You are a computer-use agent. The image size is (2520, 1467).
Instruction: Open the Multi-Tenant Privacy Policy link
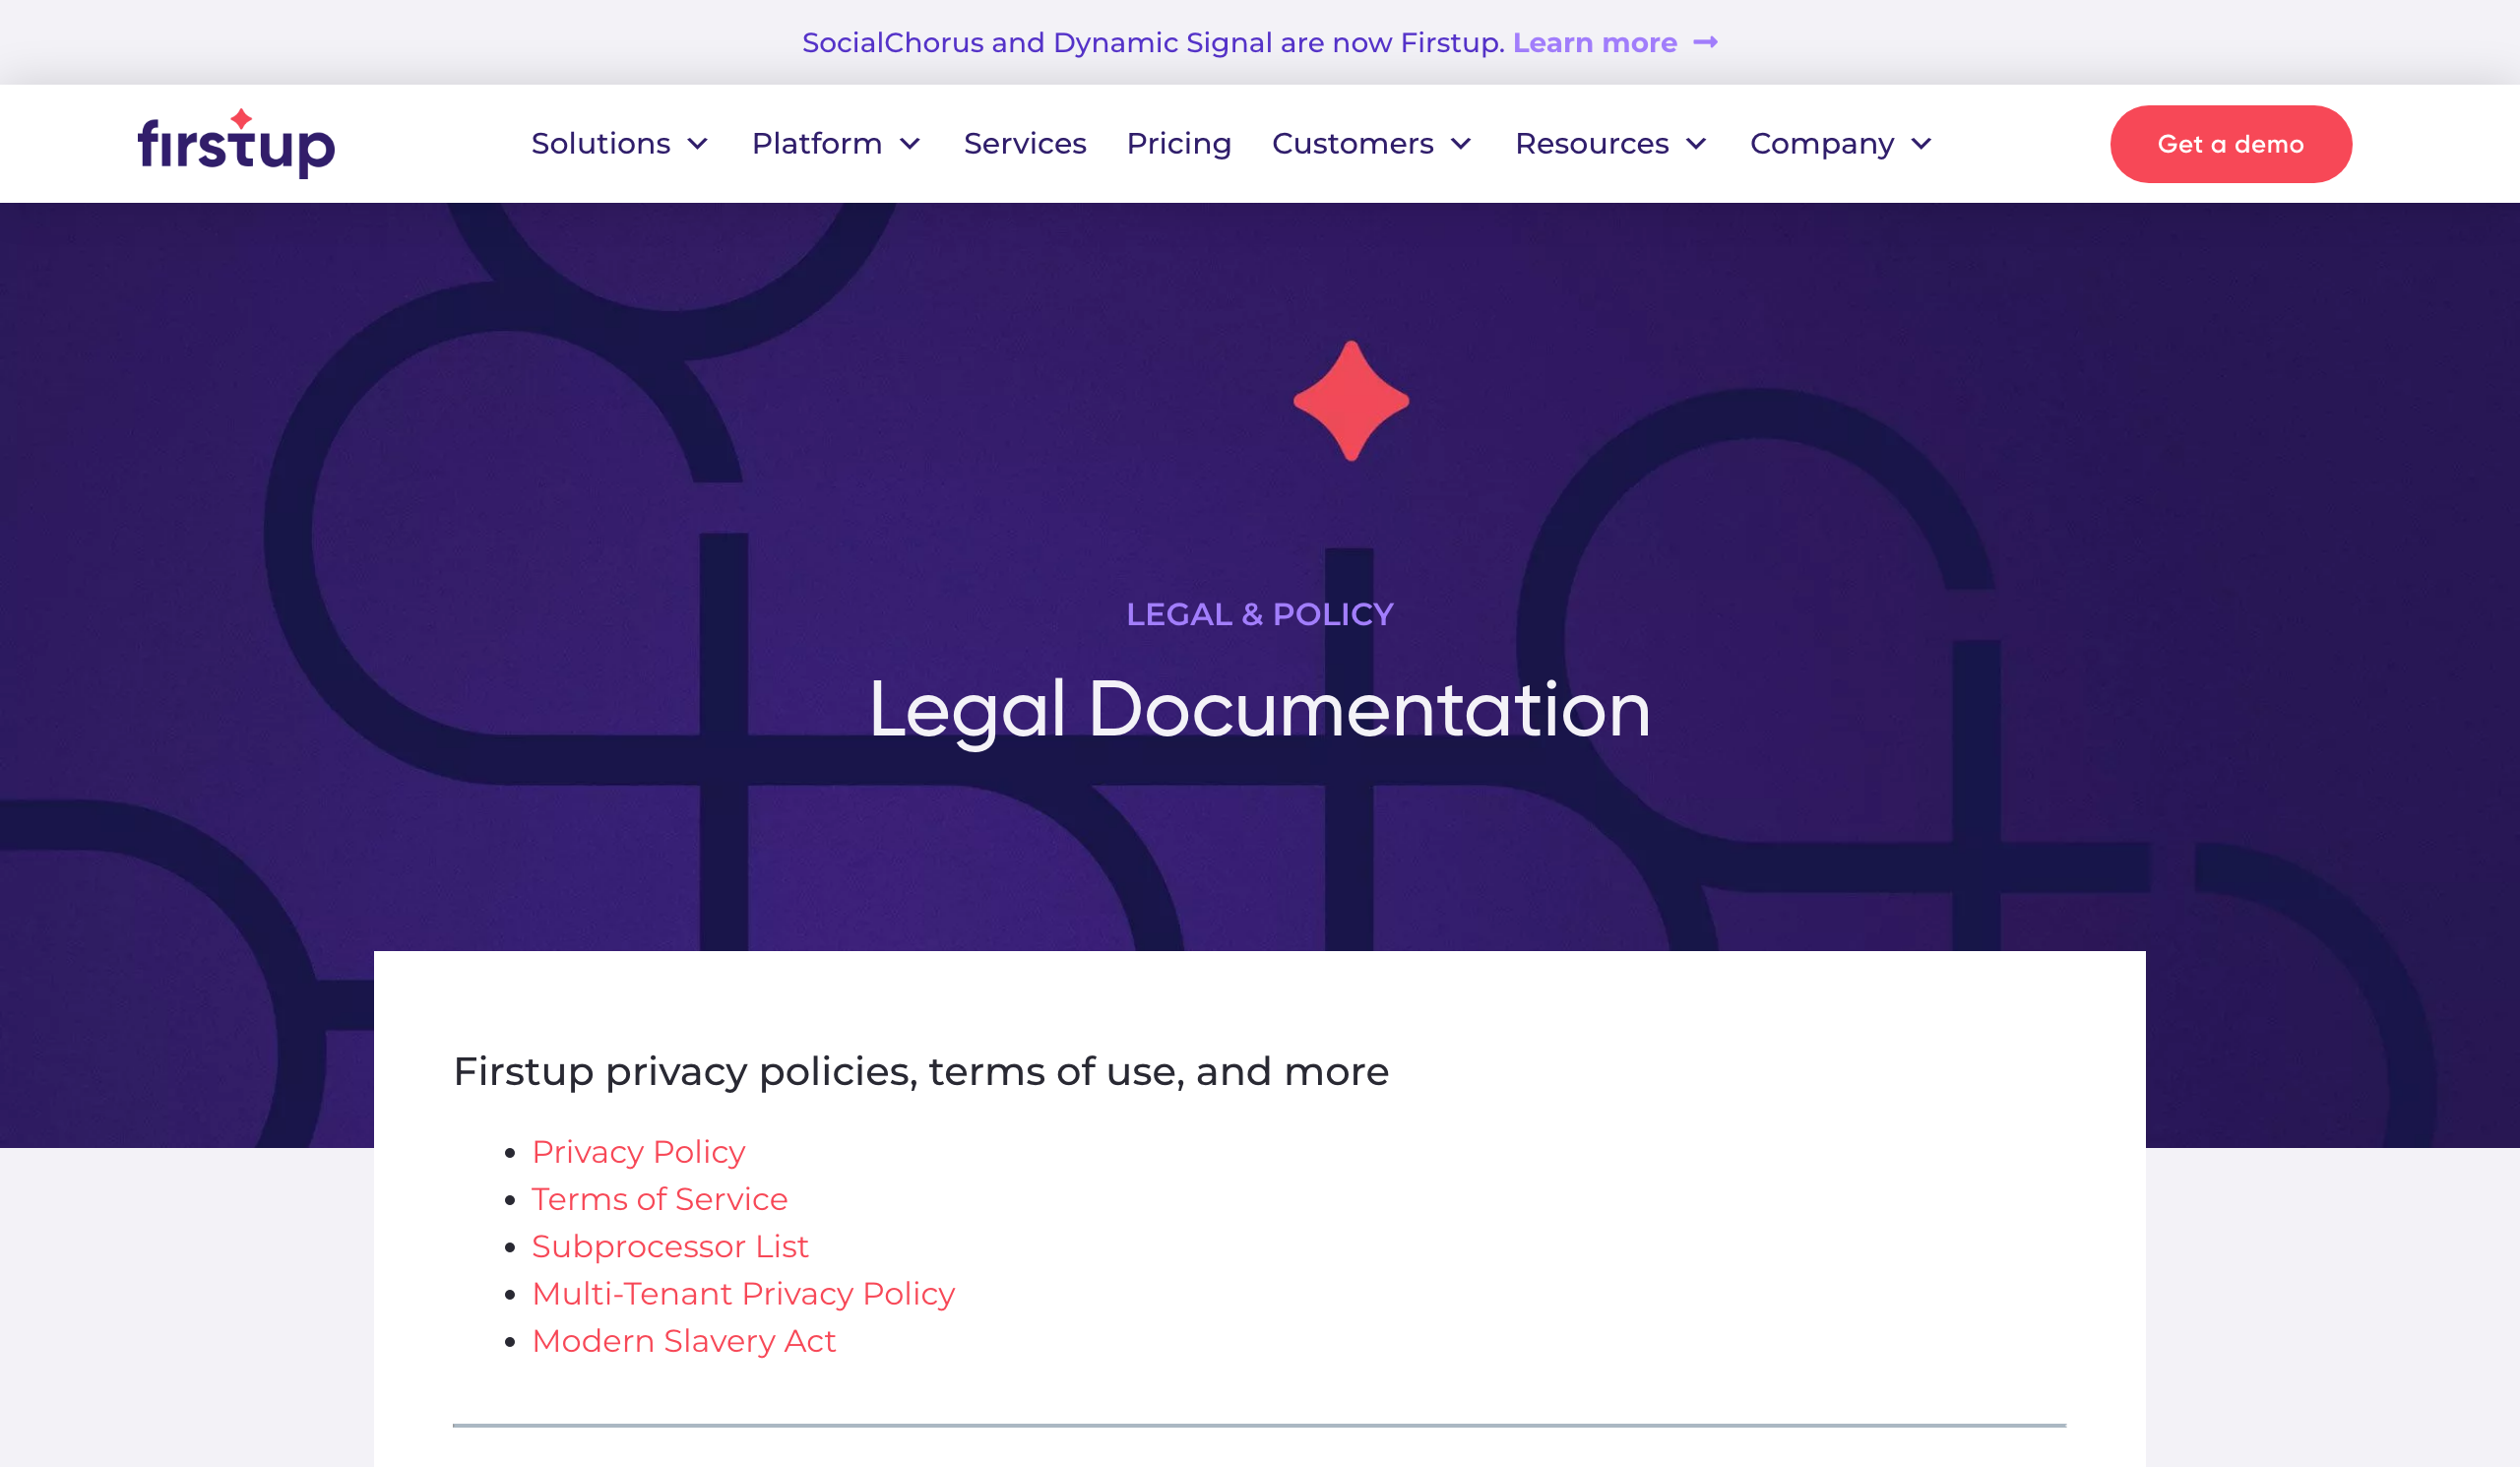point(743,1294)
